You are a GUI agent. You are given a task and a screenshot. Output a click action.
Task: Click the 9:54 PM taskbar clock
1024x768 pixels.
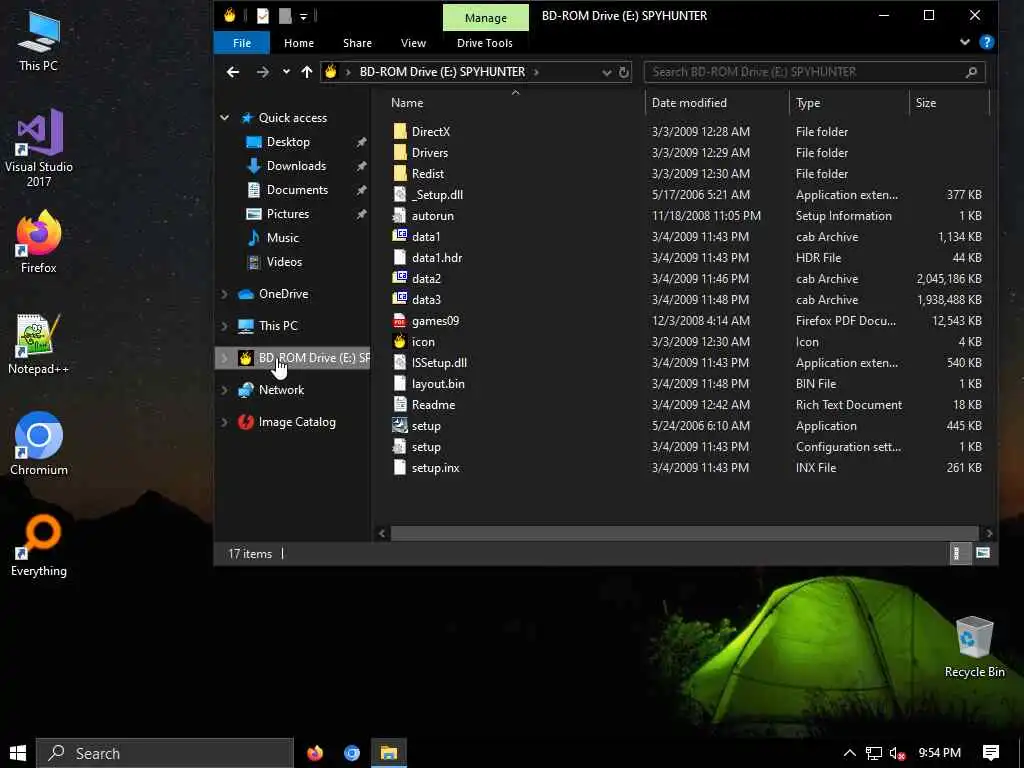(x=939, y=753)
